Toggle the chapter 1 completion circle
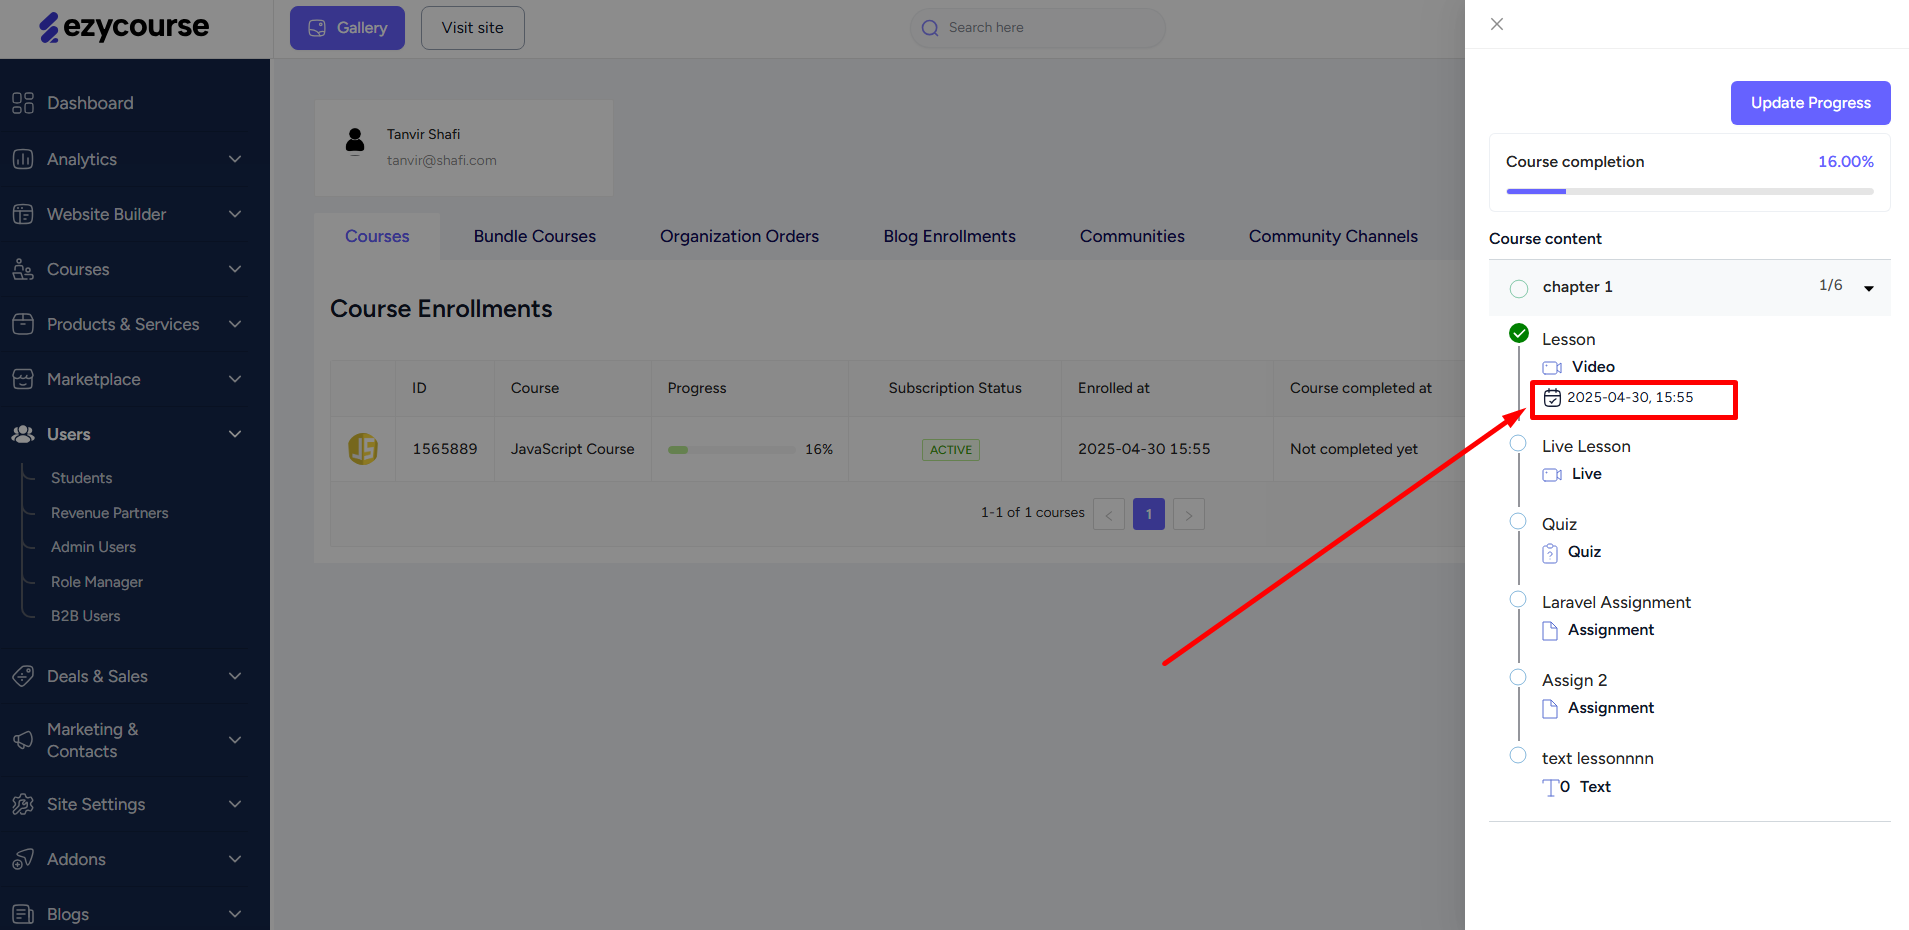 (1519, 288)
